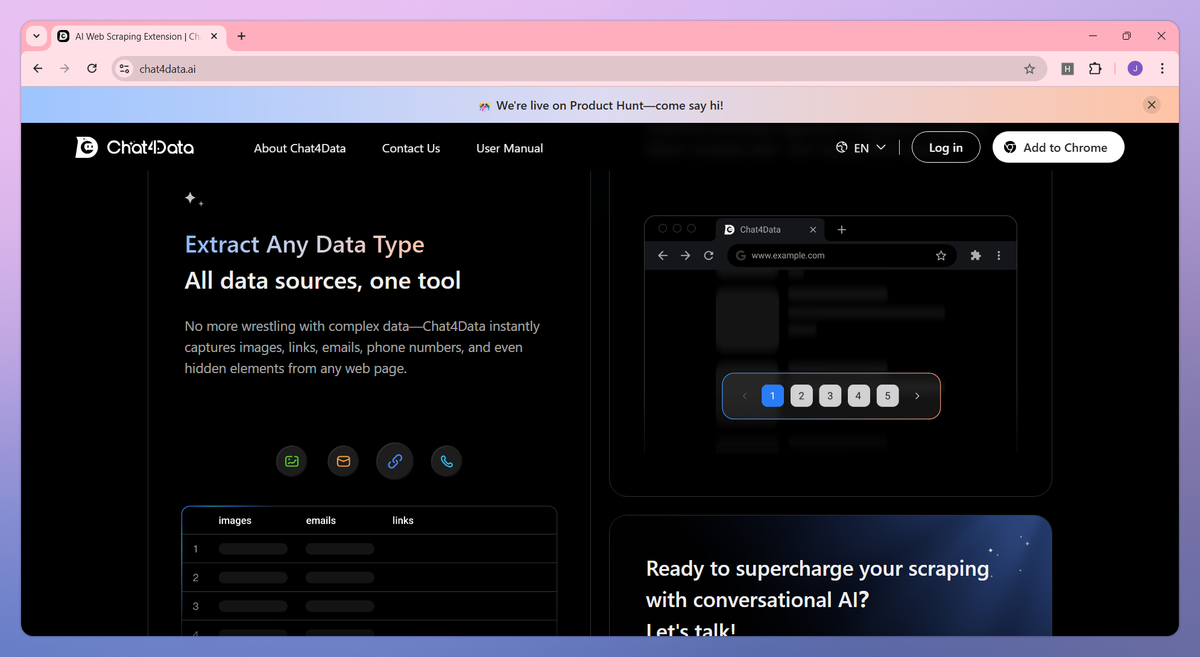Click the emails column header

coord(321,521)
